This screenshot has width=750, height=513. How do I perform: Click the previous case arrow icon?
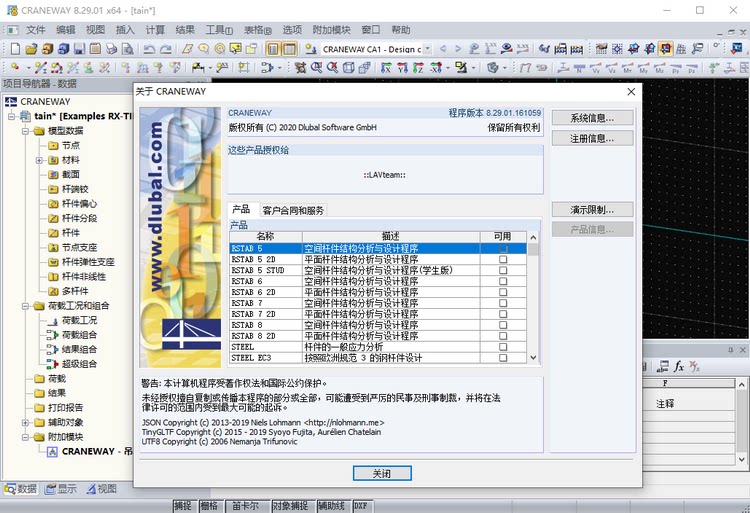443,49
